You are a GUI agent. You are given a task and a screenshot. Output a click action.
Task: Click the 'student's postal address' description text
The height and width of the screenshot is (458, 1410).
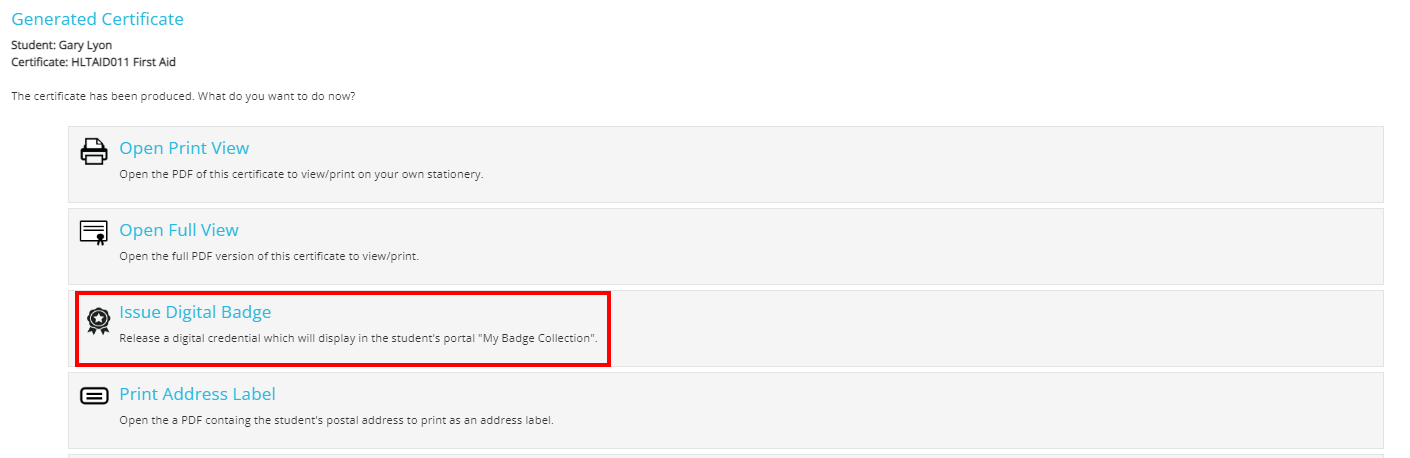click(x=336, y=420)
